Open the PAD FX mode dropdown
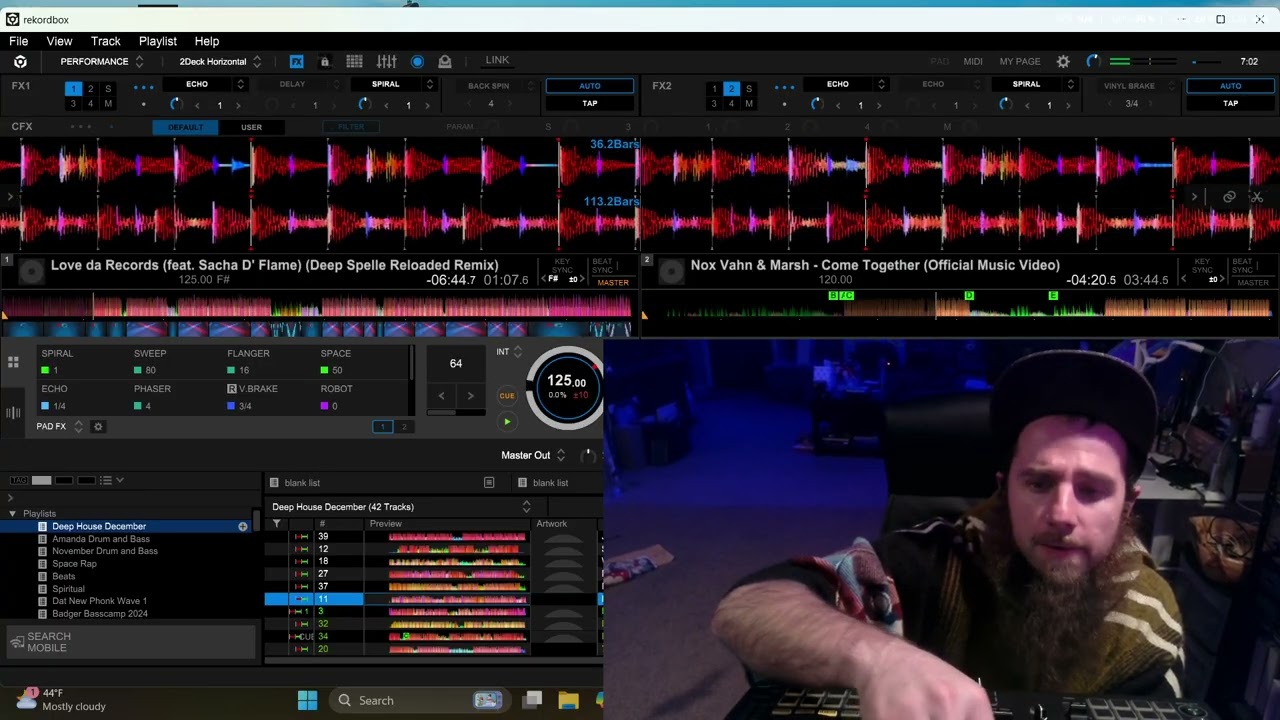Screen dimensions: 1280x720 [60, 427]
